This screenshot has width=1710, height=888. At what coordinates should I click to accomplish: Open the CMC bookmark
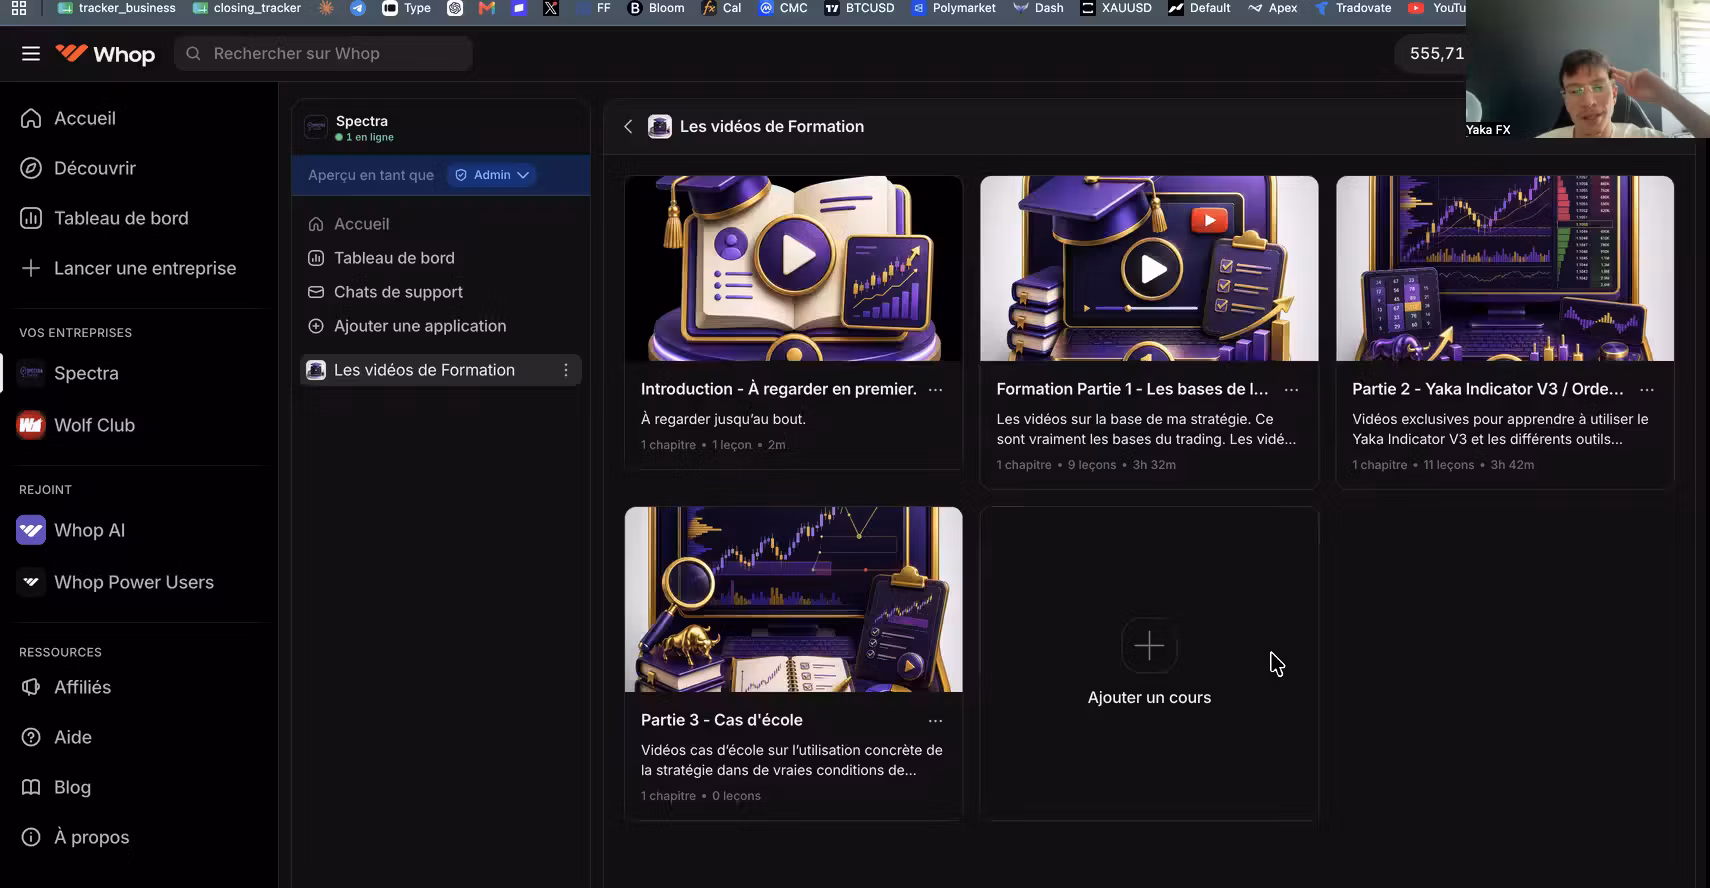click(783, 8)
